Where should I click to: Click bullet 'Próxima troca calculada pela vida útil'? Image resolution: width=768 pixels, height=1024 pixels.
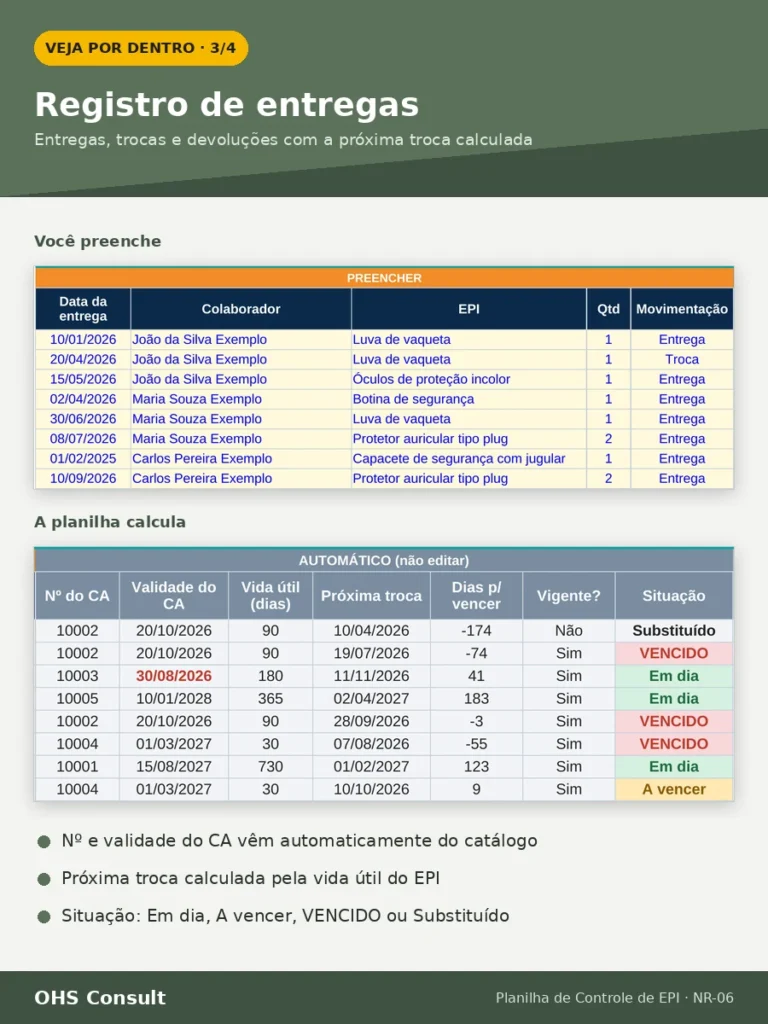pyautogui.click(x=251, y=878)
